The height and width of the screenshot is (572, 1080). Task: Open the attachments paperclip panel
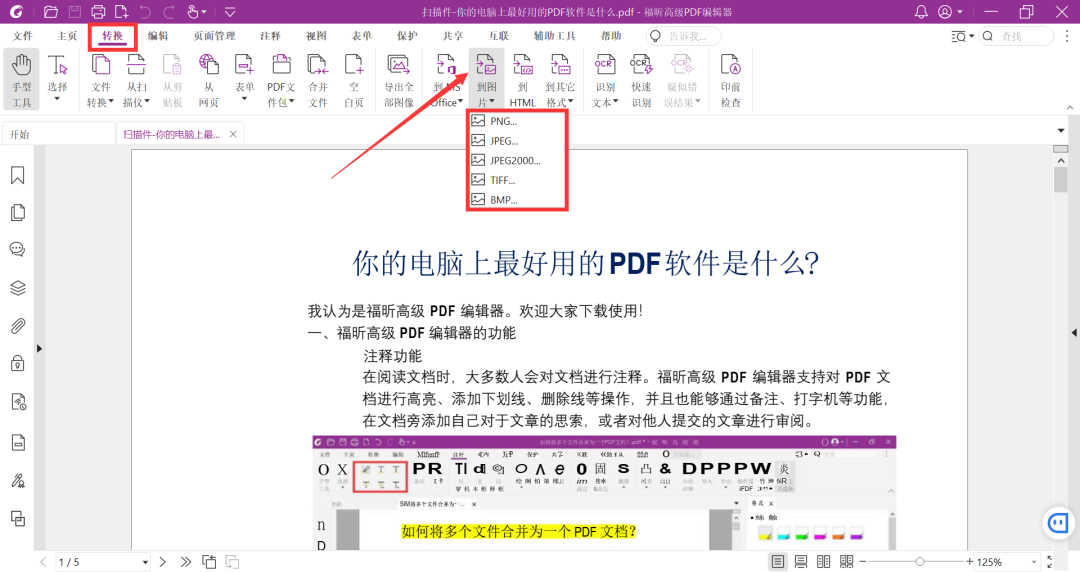coord(18,325)
